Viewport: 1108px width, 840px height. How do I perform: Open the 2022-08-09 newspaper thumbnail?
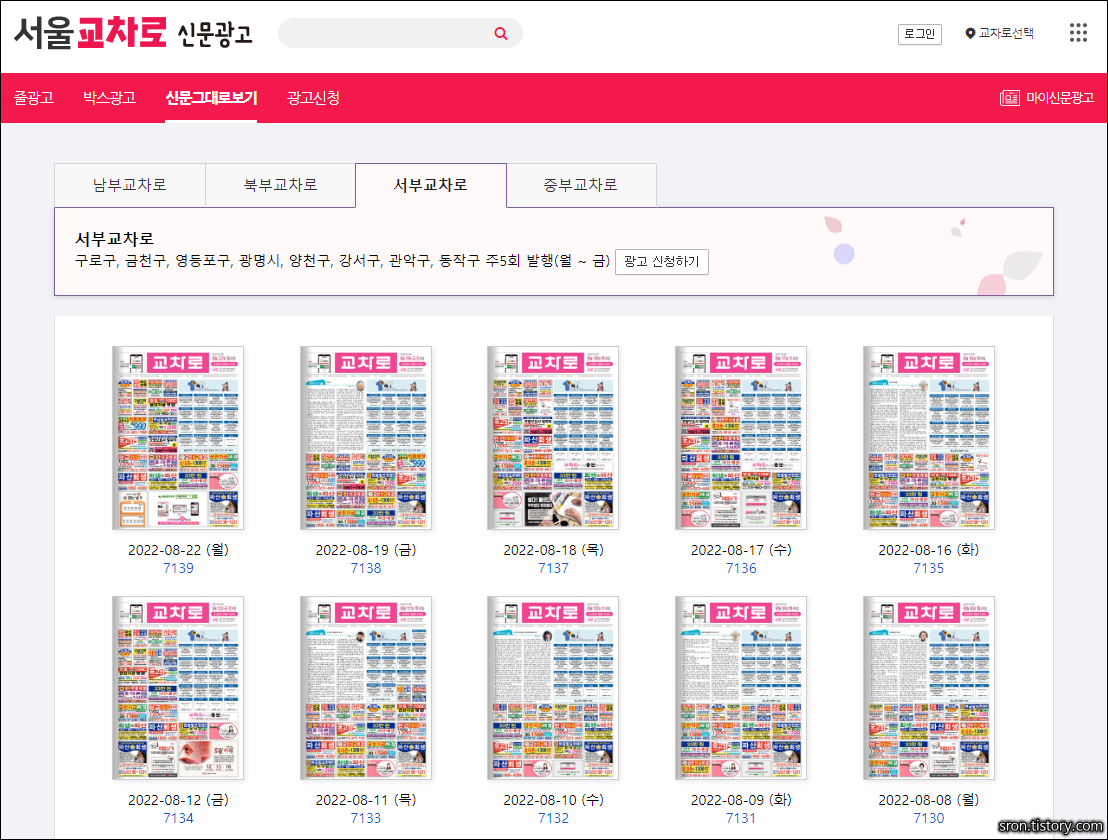click(741, 688)
